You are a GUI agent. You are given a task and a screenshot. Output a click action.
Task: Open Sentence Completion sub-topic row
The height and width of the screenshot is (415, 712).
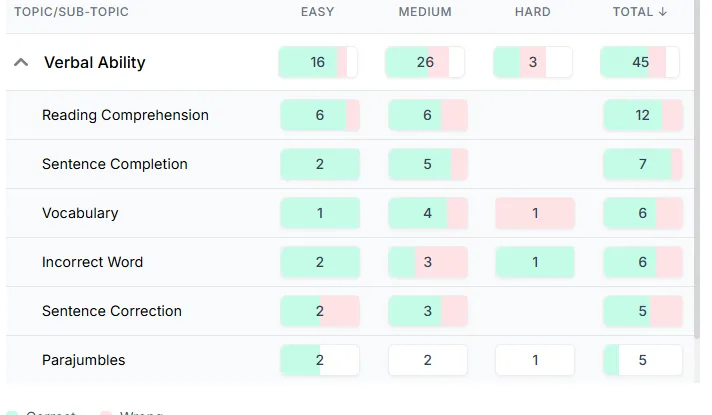(350, 164)
